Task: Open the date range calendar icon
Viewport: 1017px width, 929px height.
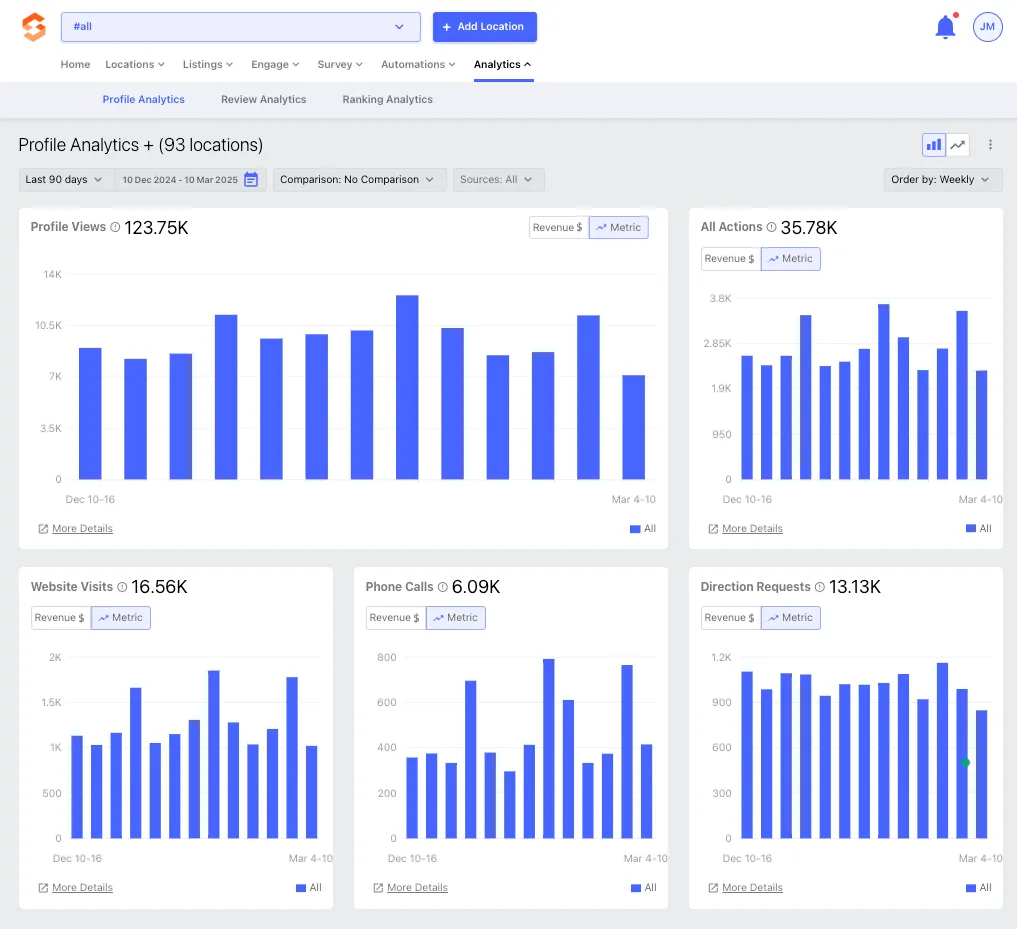Action: (x=251, y=180)
